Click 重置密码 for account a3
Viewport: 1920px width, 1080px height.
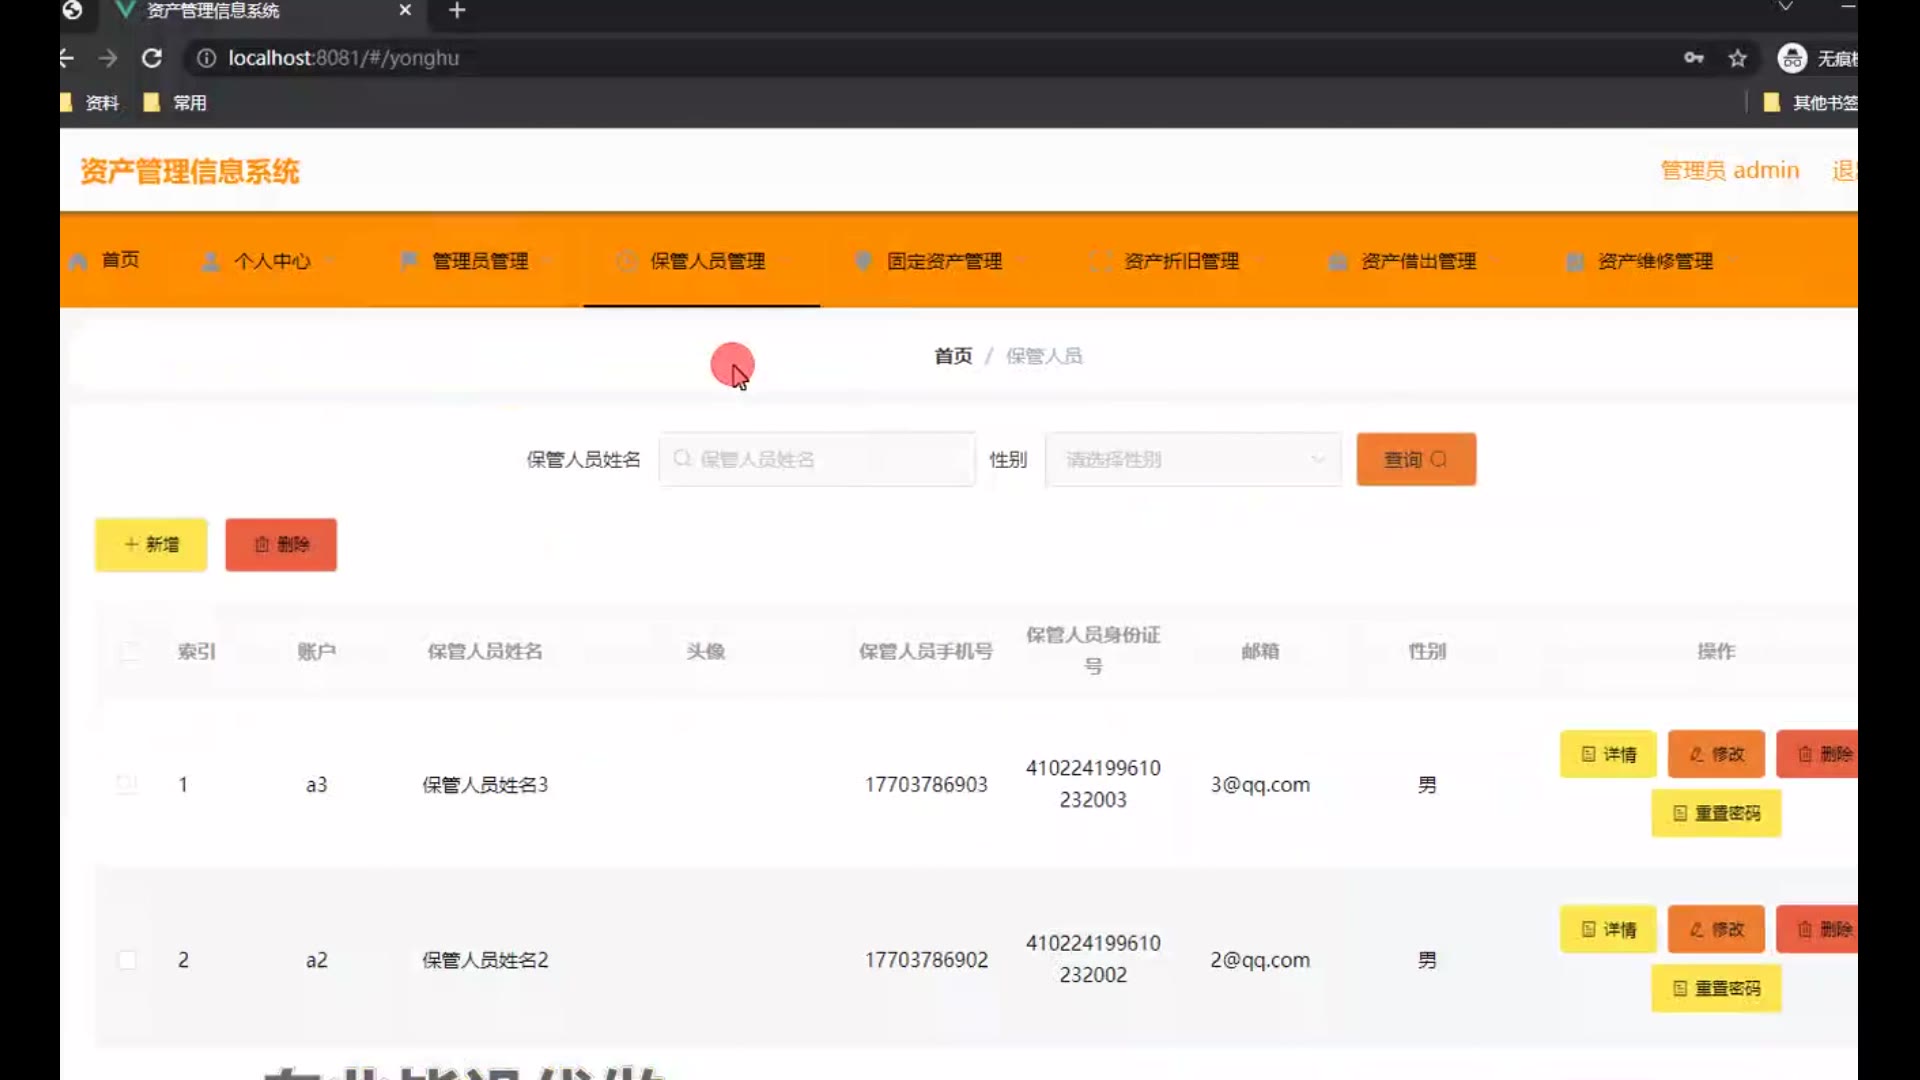(x=1716, y=813)
